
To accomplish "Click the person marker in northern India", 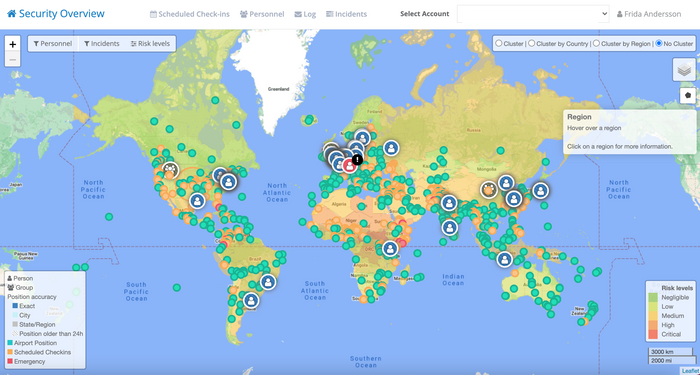I will point(449,203).
